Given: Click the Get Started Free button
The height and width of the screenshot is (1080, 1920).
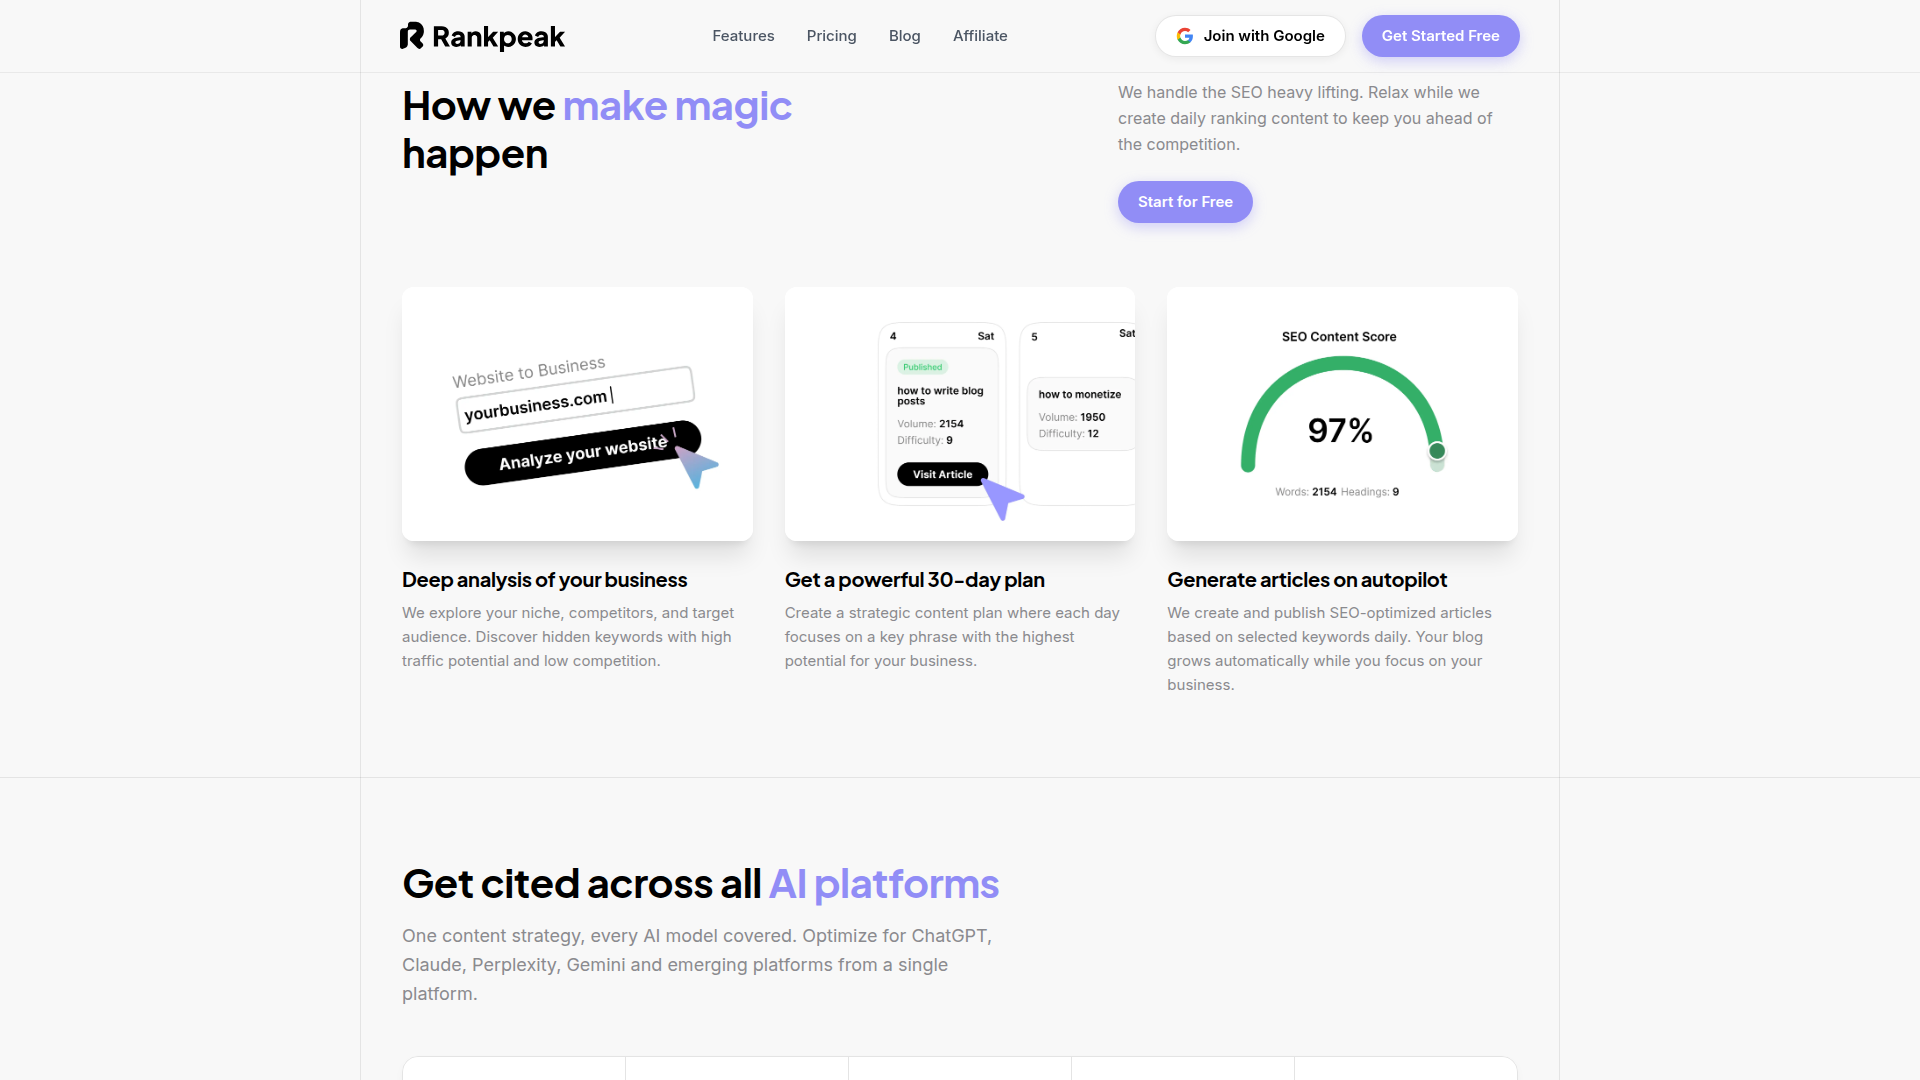Looking at the screenshot, I should [1440, 36].
